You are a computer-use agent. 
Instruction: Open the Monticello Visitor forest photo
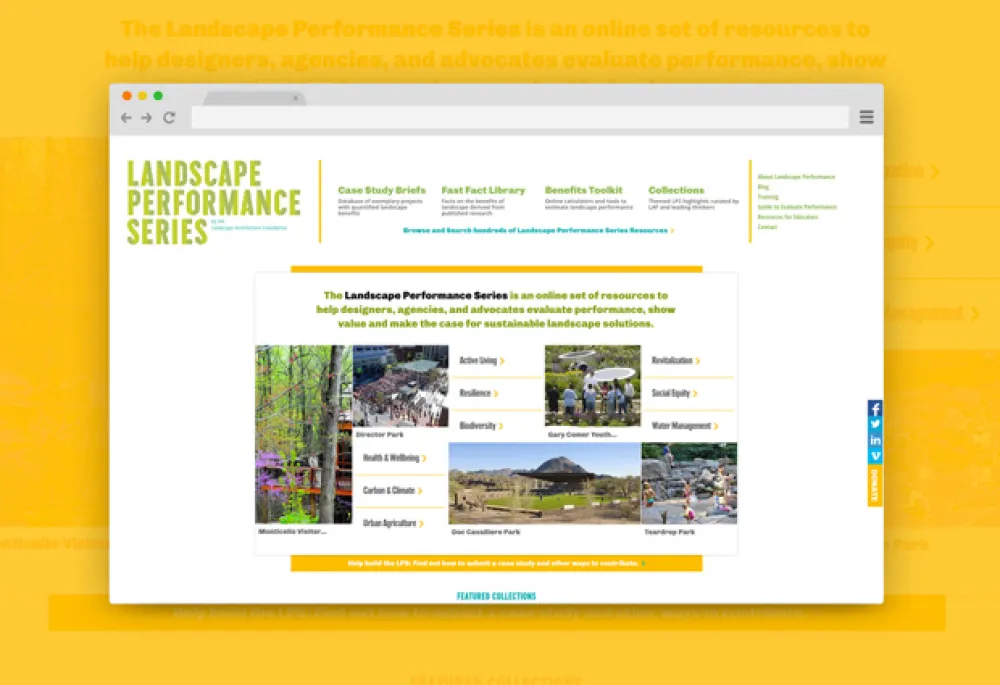(x=304, y=434)
